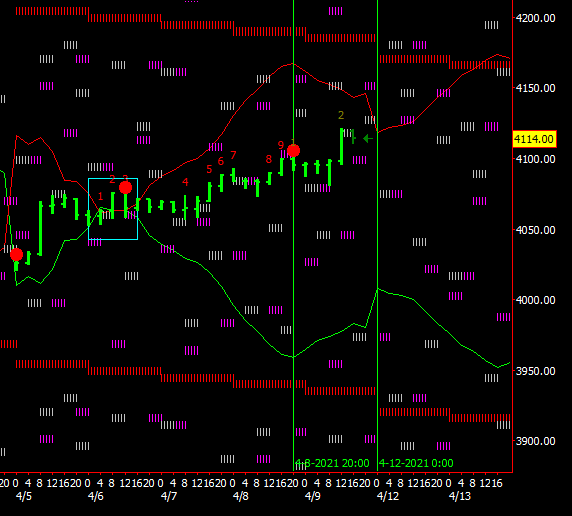Screen dimensions: 572x516
Task: Click the yellow 4114.00 current price label
Action: (534, 139)
